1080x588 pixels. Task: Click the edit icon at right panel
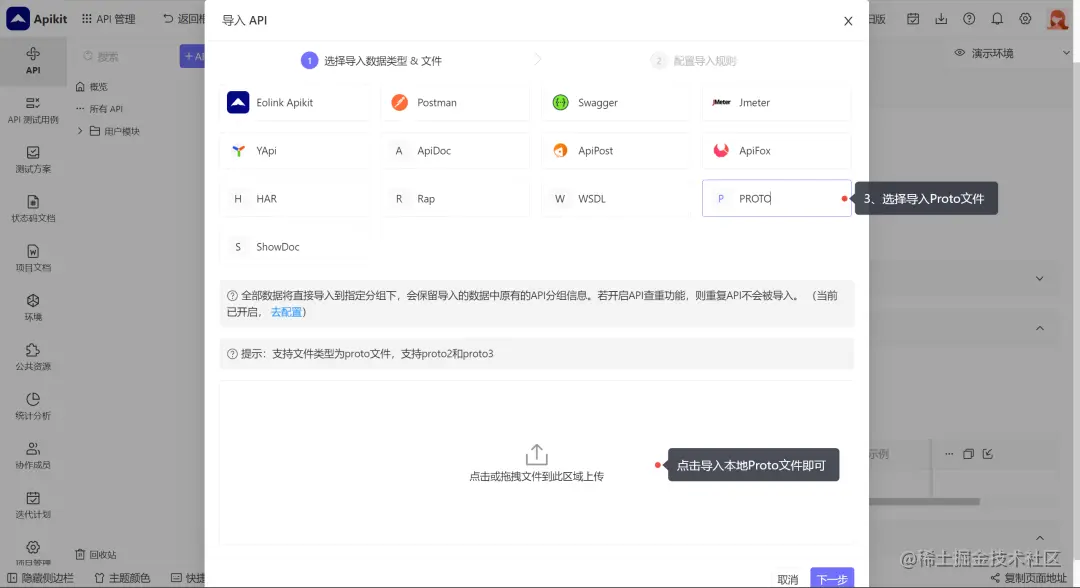point(988,454)
